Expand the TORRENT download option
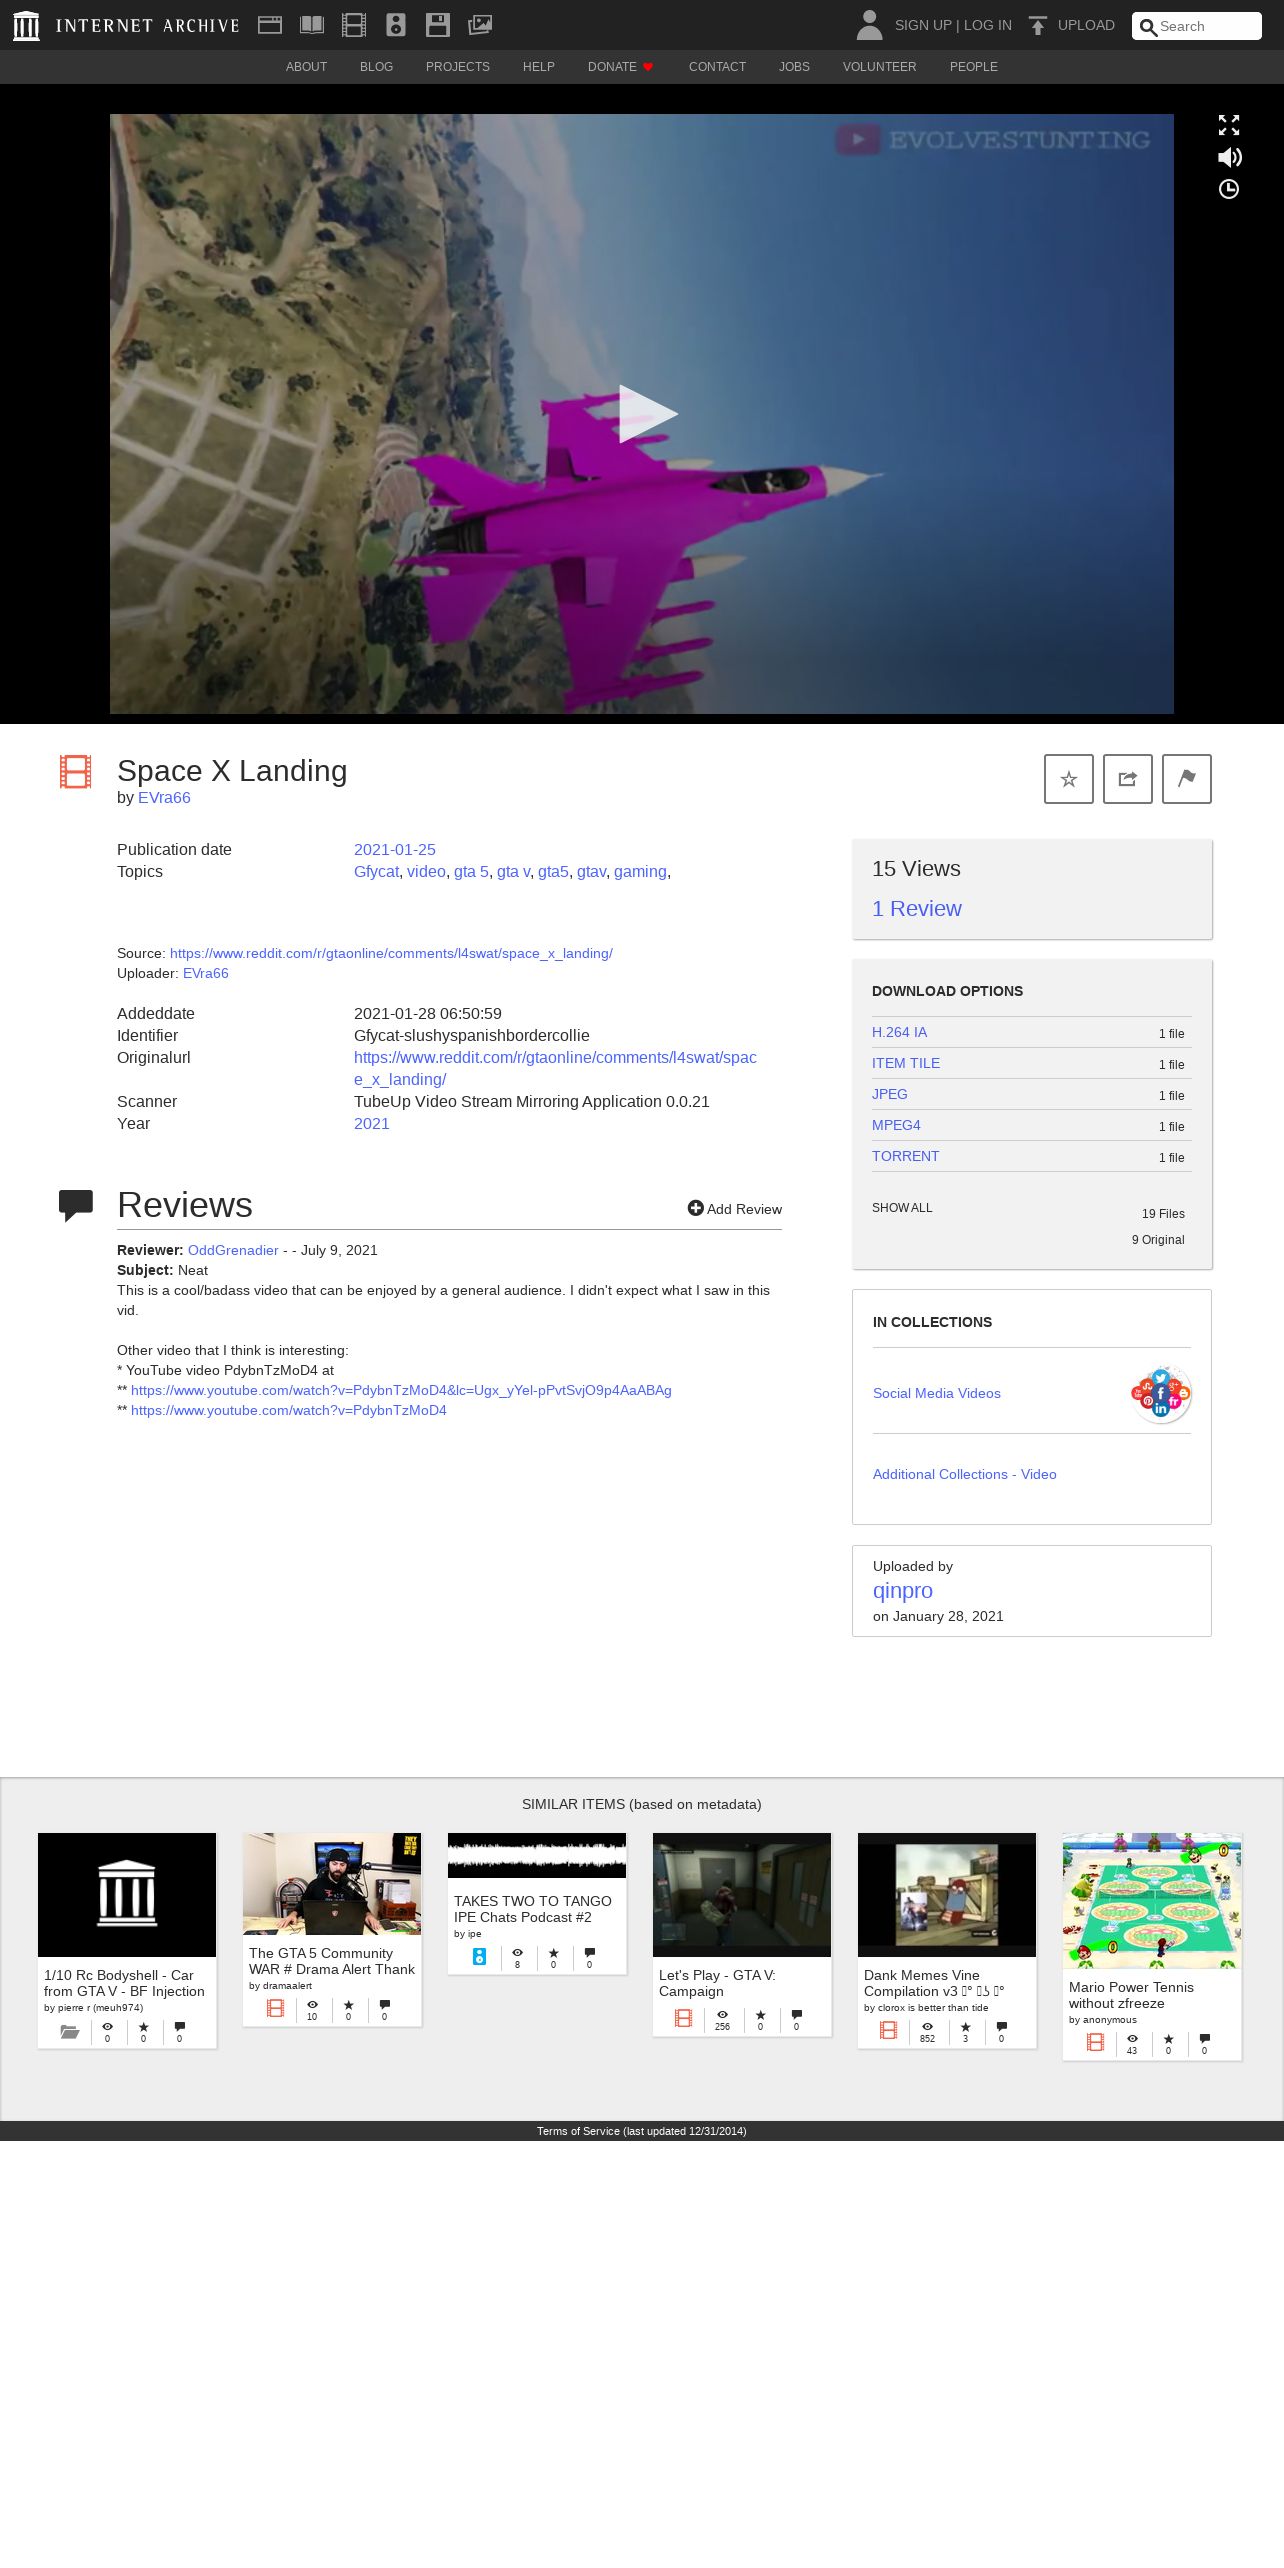 (x=906, y=1156)
